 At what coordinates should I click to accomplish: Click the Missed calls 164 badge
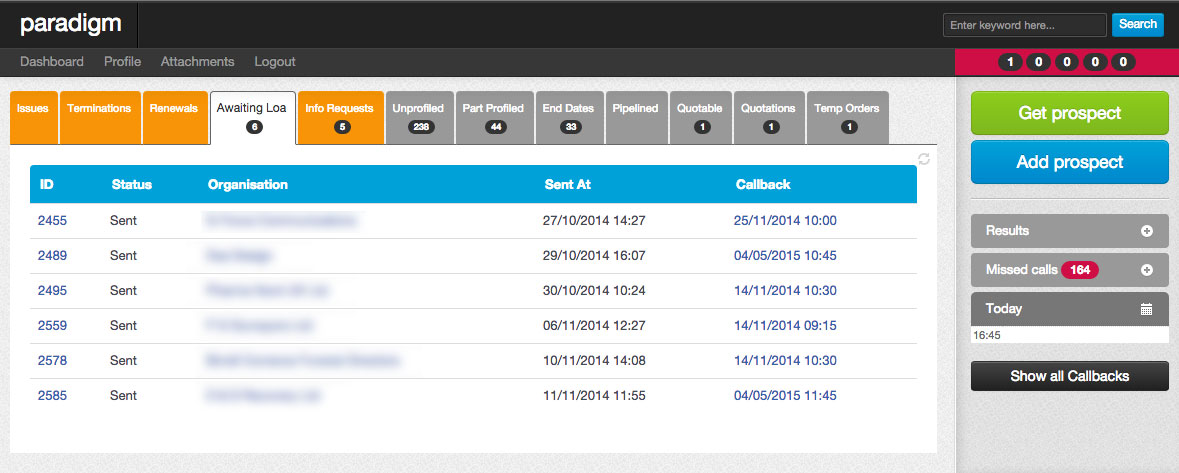point(1079,270)
